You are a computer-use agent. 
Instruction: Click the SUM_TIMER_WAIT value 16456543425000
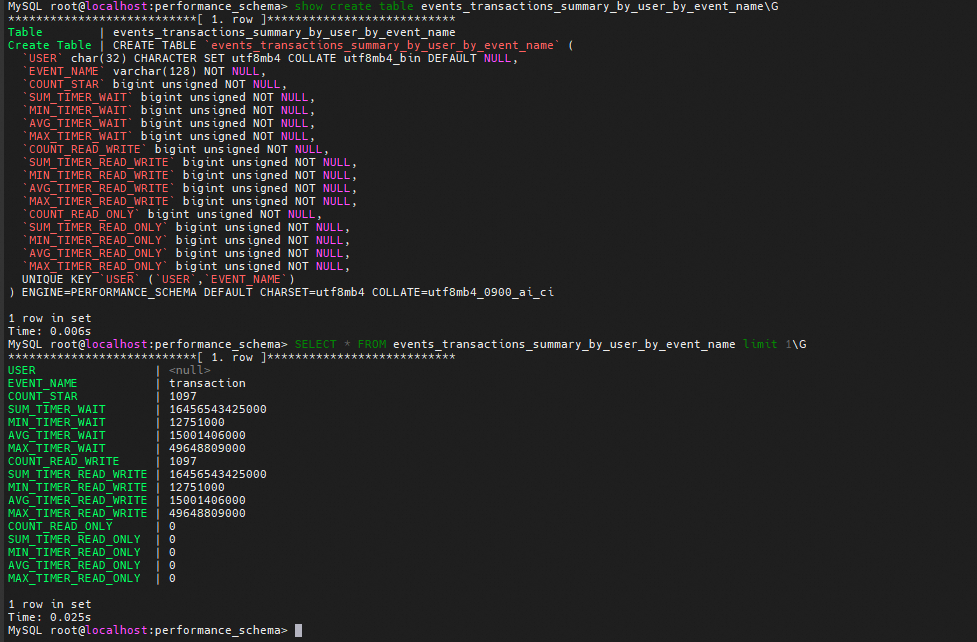[218, 410]
